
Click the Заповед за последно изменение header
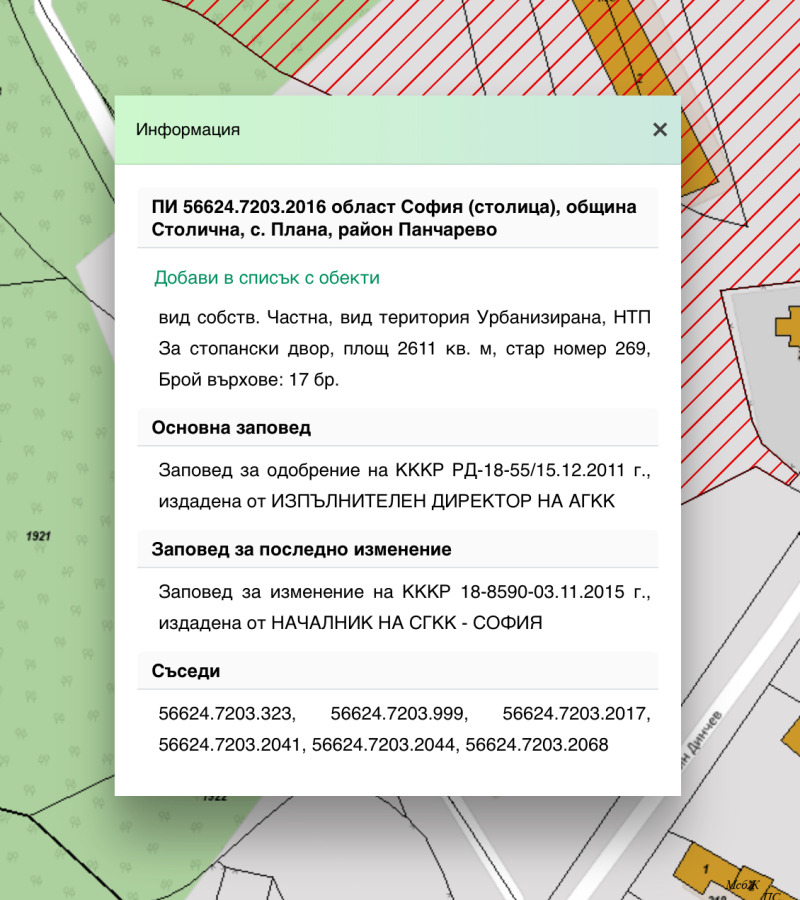(x=301, y=550)
